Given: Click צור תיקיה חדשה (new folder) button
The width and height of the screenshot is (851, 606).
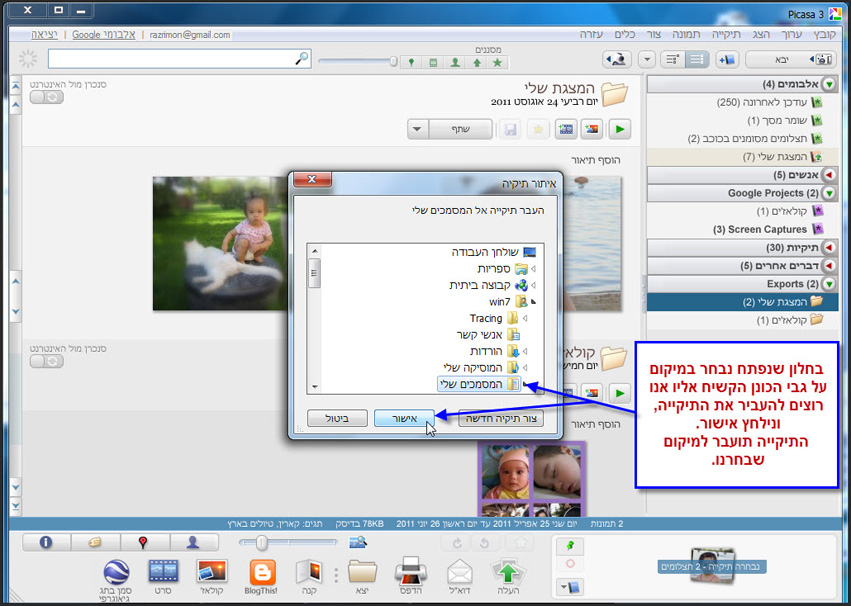Looking at the screenshot, I should point(500,418).
